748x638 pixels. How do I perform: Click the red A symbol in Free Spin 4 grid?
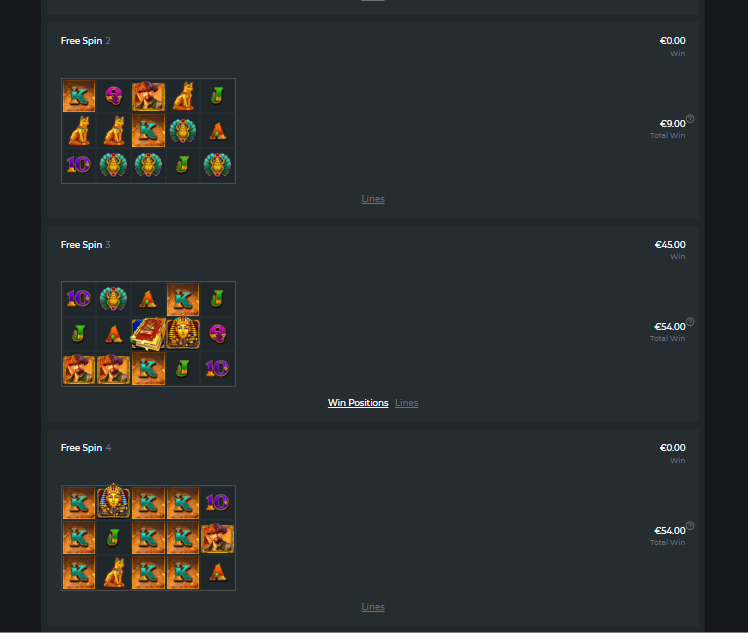pos(218,572)
